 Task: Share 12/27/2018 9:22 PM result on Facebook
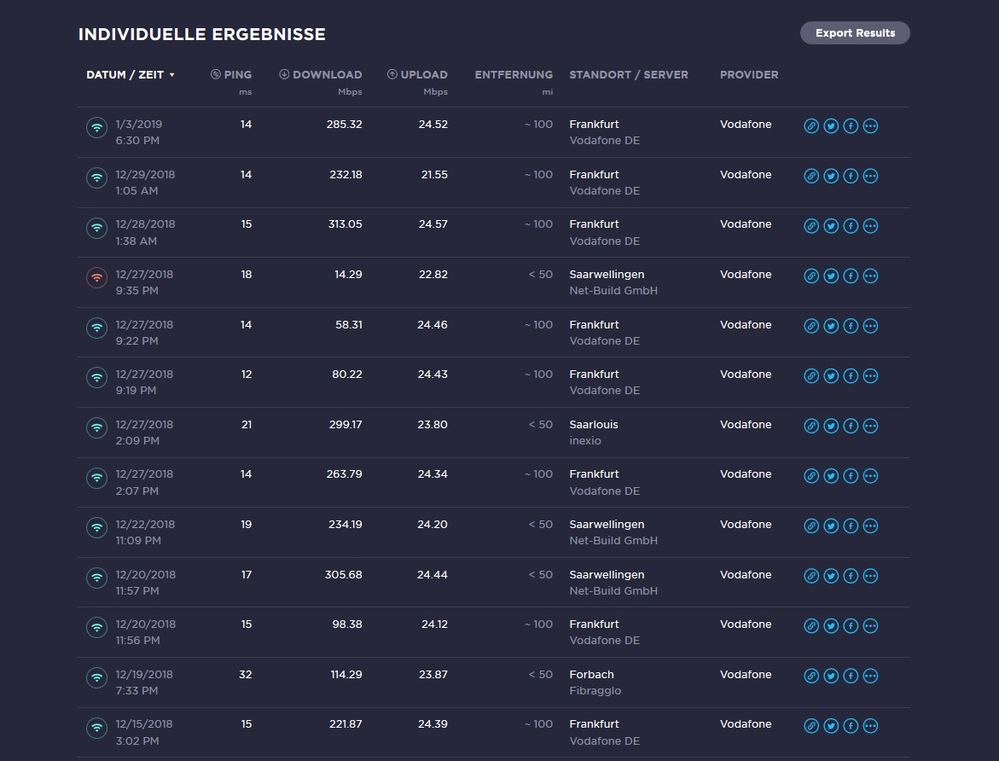pos(851,326)
